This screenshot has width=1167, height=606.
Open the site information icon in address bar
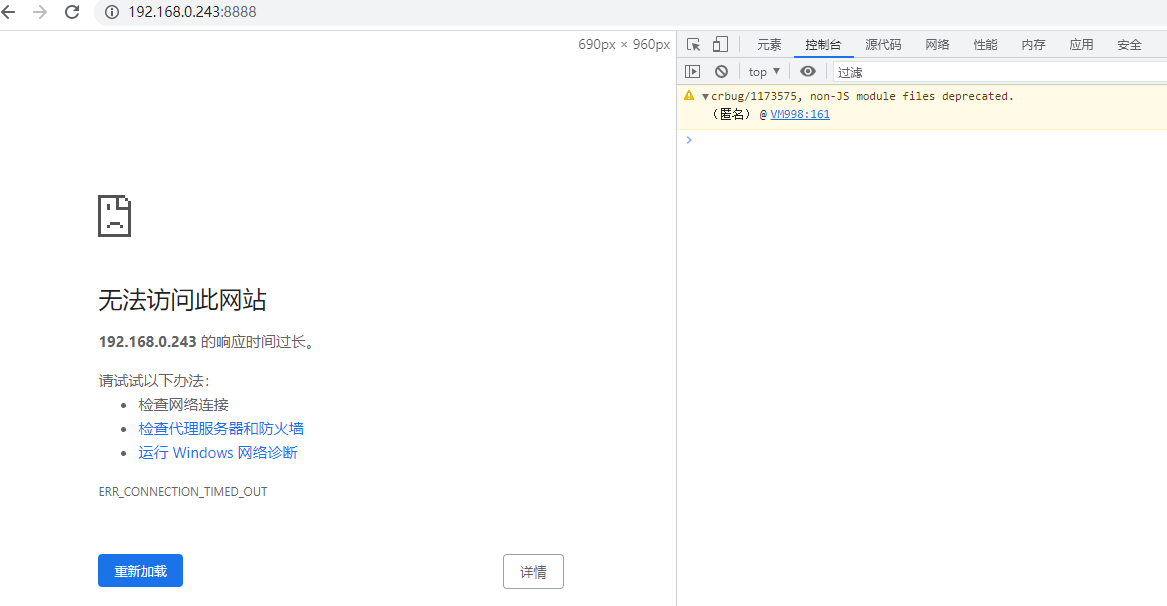click(x=113, y=12)
